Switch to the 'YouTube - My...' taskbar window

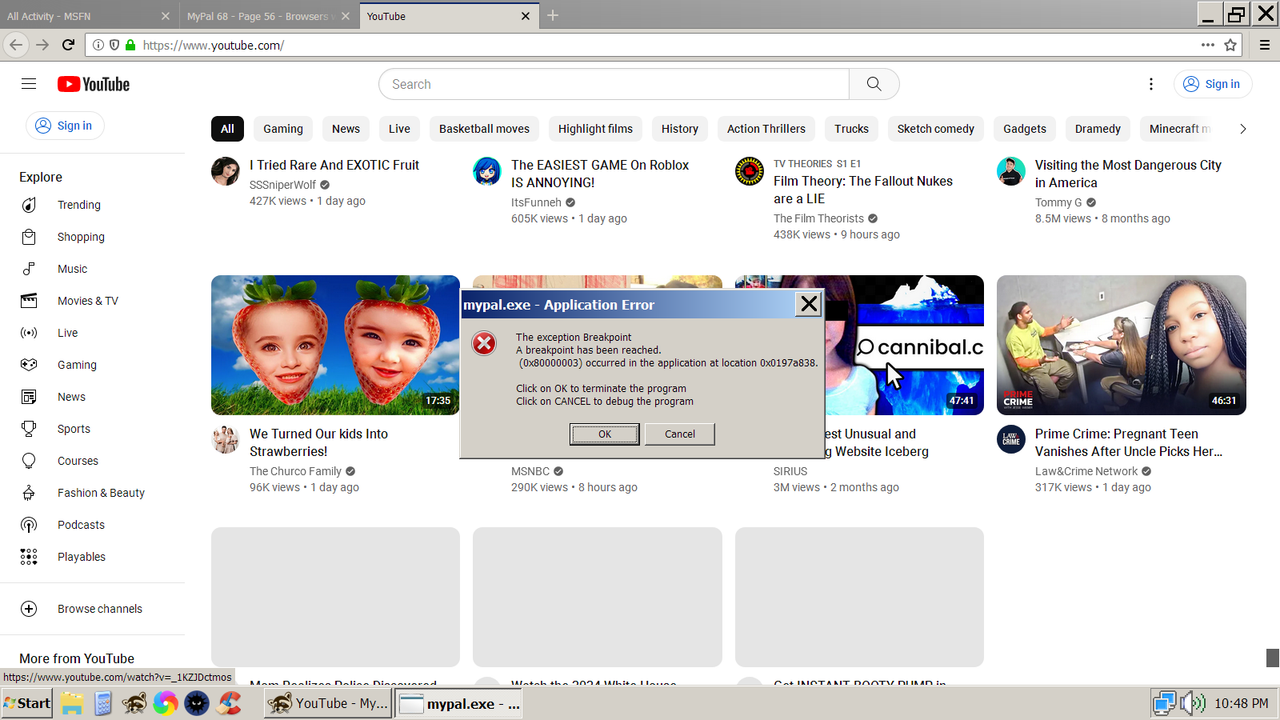[x=328, y=703]
